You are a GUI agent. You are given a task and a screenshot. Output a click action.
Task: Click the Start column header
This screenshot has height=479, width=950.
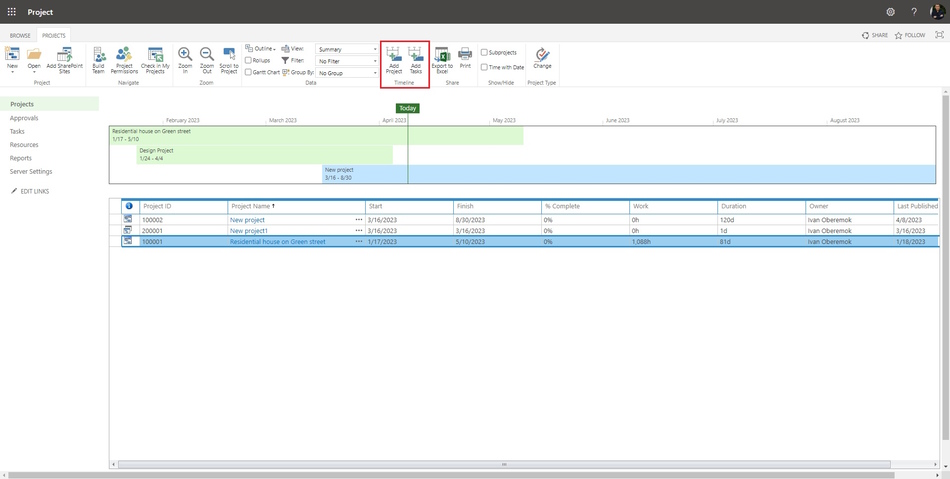pyautogui.click(x=409, y=206)
